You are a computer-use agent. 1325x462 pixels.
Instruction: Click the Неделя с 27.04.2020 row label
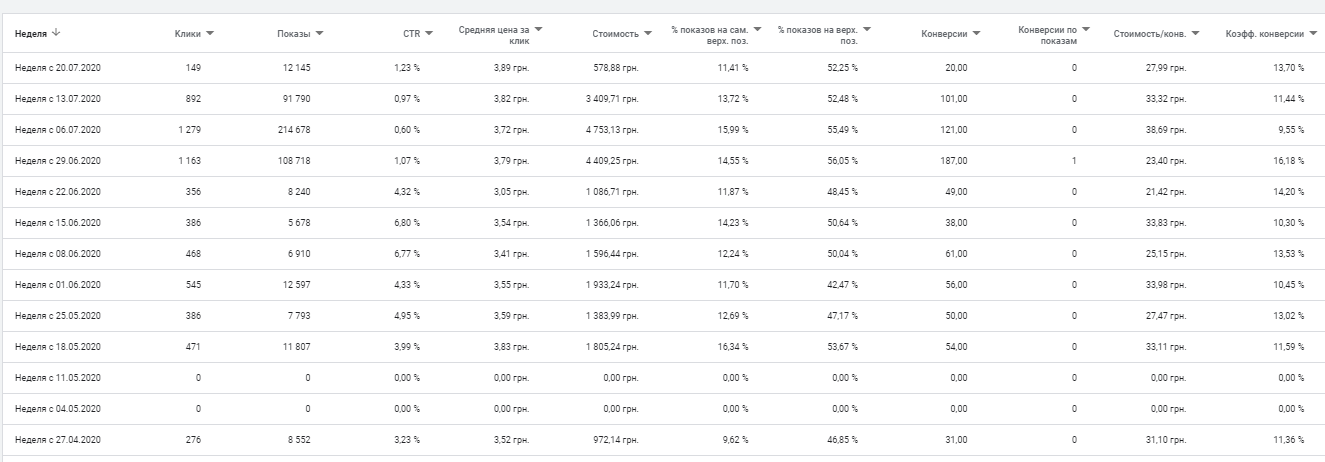(x=58, y=440)
